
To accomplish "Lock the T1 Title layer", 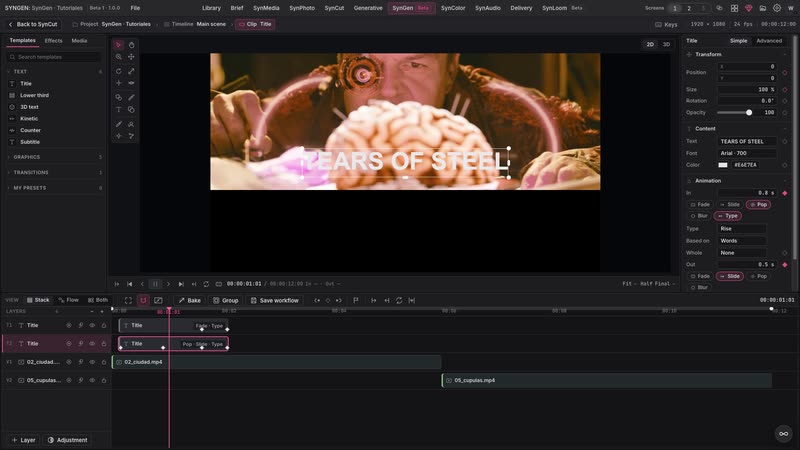I will 104,325.
